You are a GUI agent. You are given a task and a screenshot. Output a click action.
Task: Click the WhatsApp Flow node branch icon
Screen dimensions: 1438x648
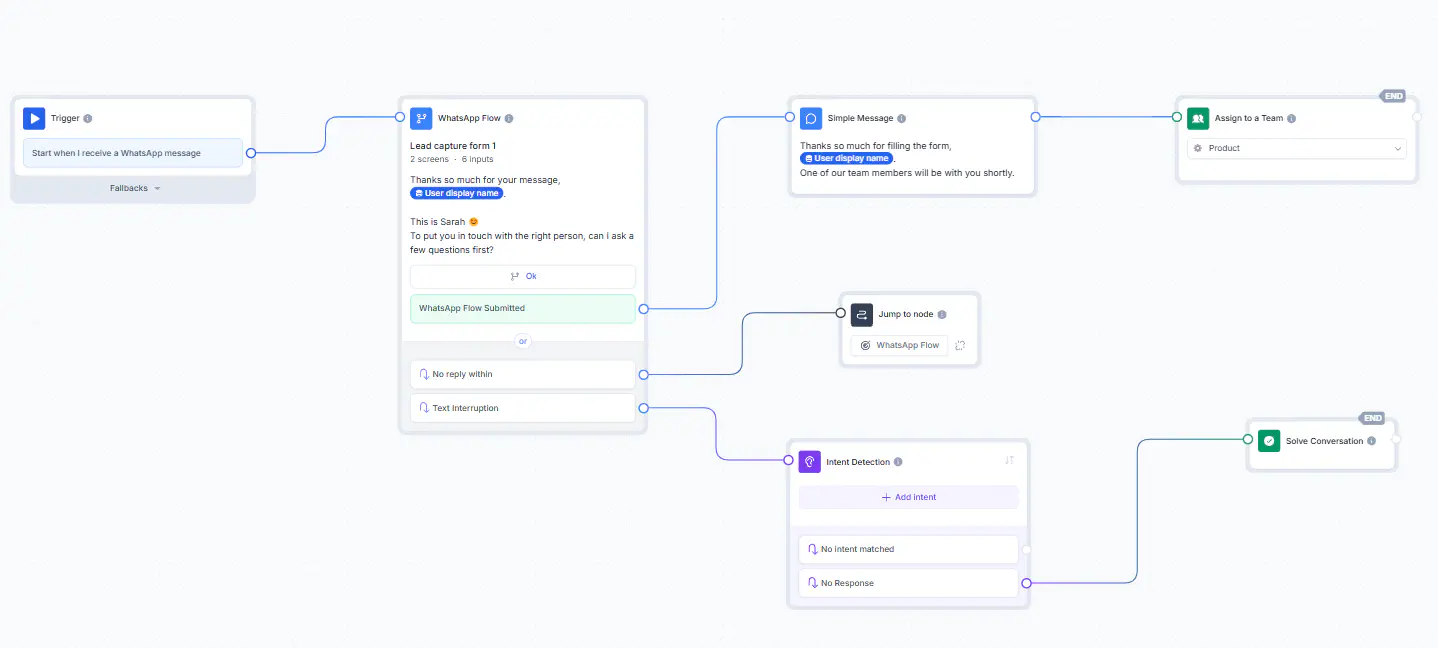421,118
